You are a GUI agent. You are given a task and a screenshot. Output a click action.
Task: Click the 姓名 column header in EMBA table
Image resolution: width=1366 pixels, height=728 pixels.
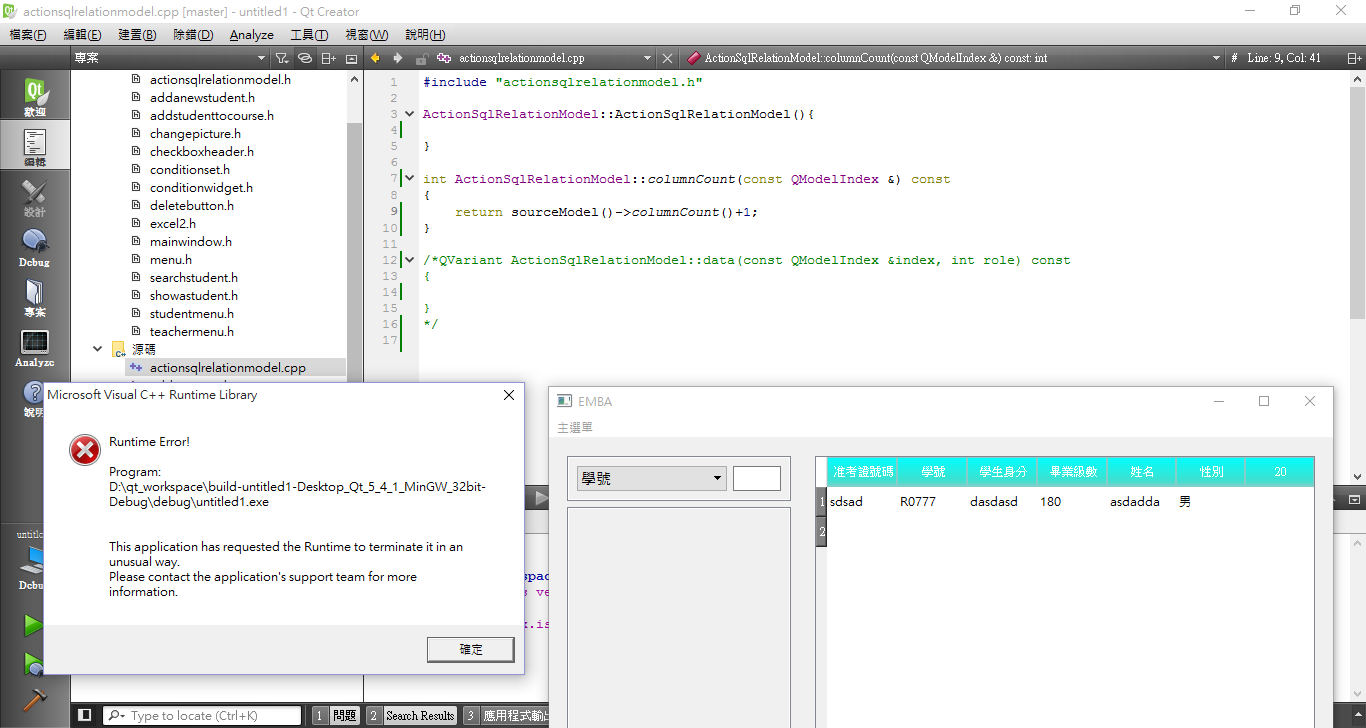1142,471
